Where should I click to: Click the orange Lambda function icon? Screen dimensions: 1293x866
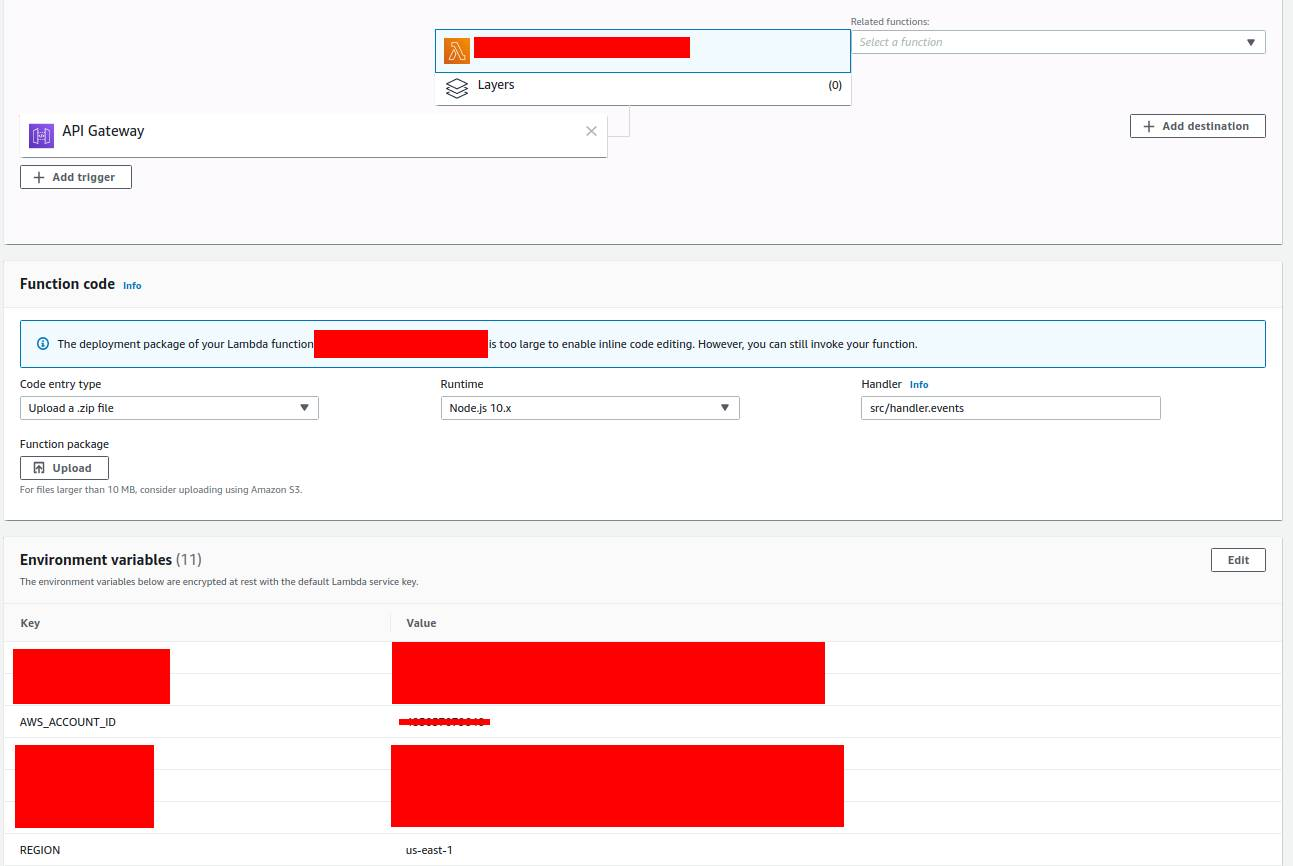tap(457, 51)
